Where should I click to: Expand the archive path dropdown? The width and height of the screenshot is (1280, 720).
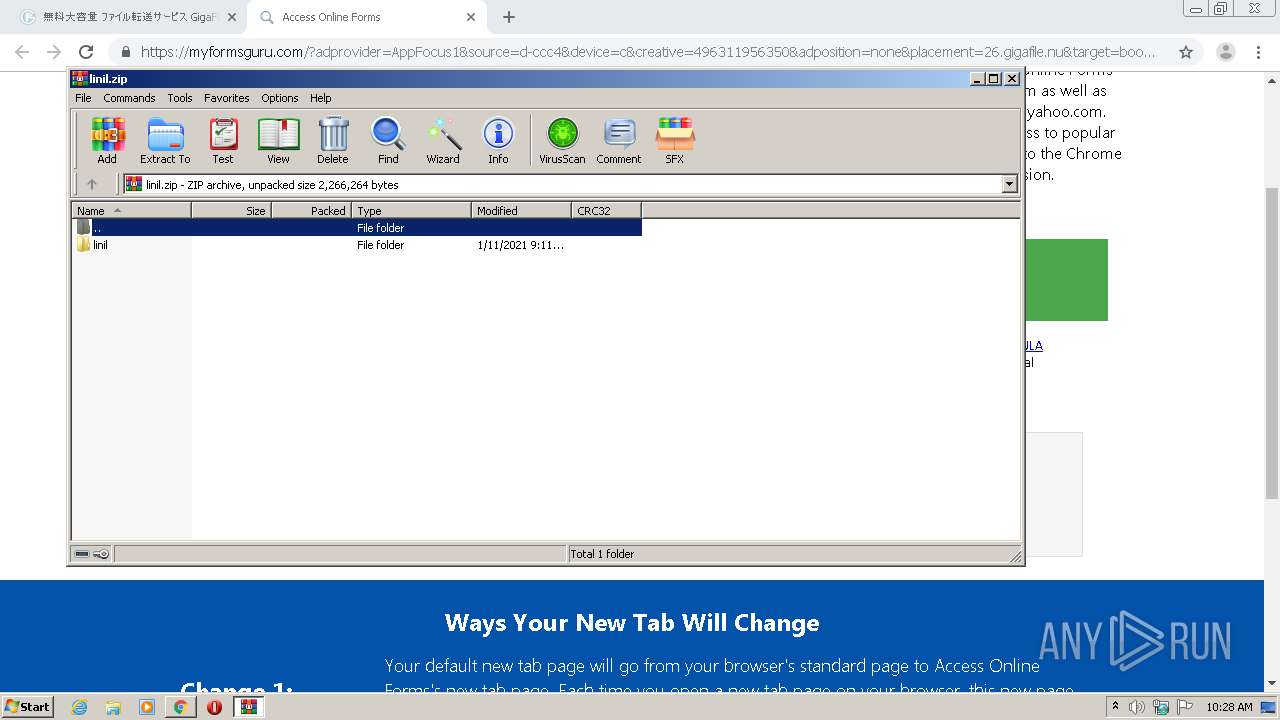(1009, 184)
